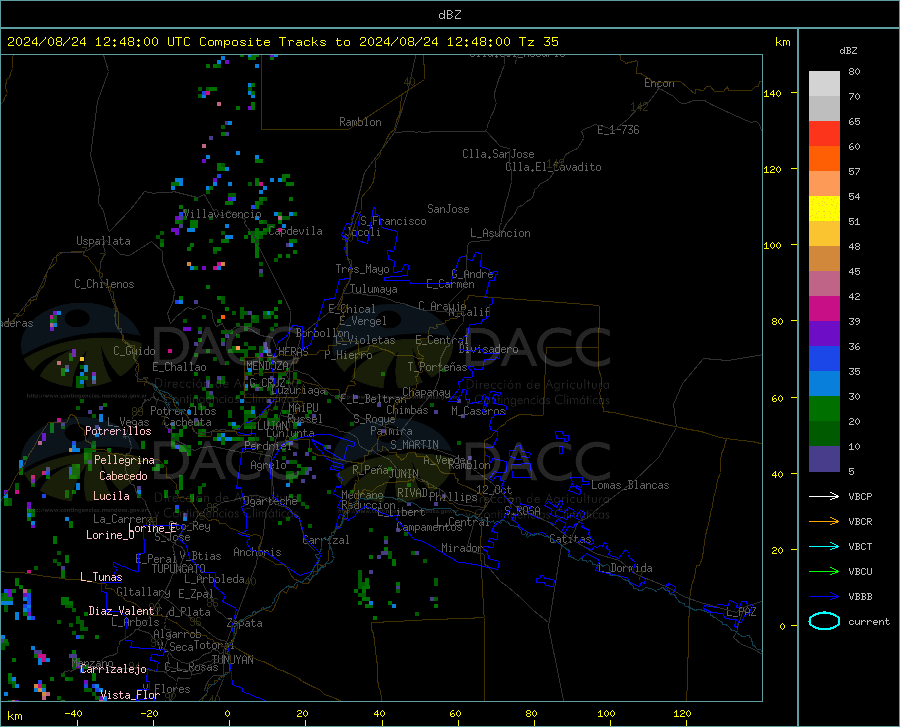This screenshot has height=727, width=900.
Task: Click the E_1-736 label
Action: tap(618, 130)
